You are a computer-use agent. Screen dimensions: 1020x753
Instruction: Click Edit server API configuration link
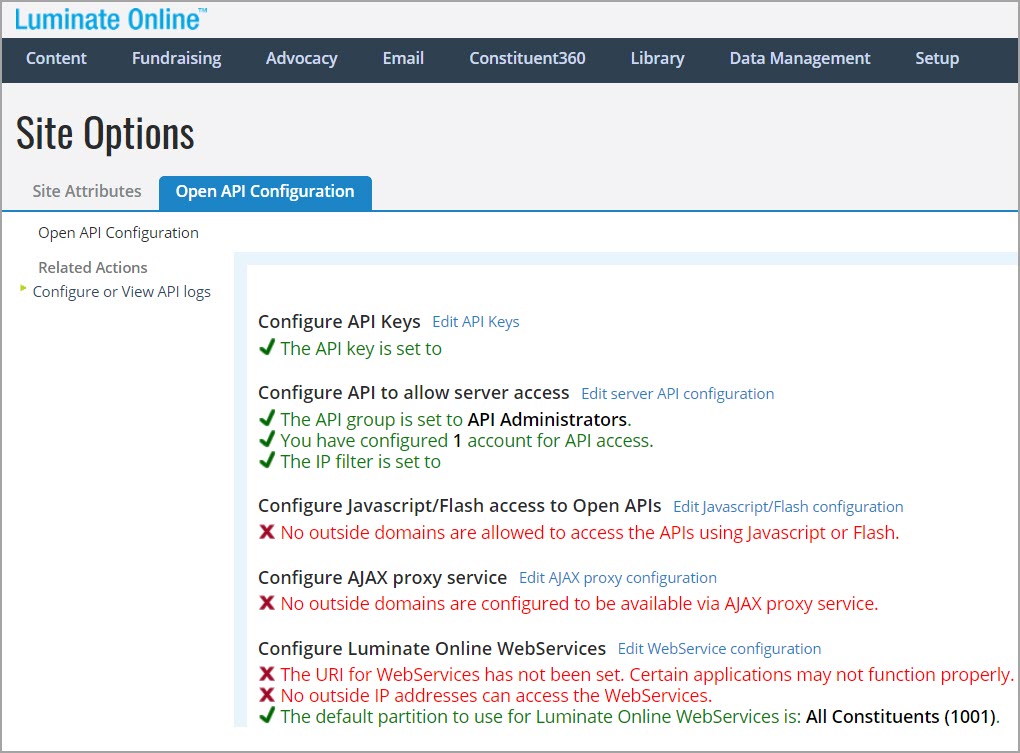click(x=677, y=393)
